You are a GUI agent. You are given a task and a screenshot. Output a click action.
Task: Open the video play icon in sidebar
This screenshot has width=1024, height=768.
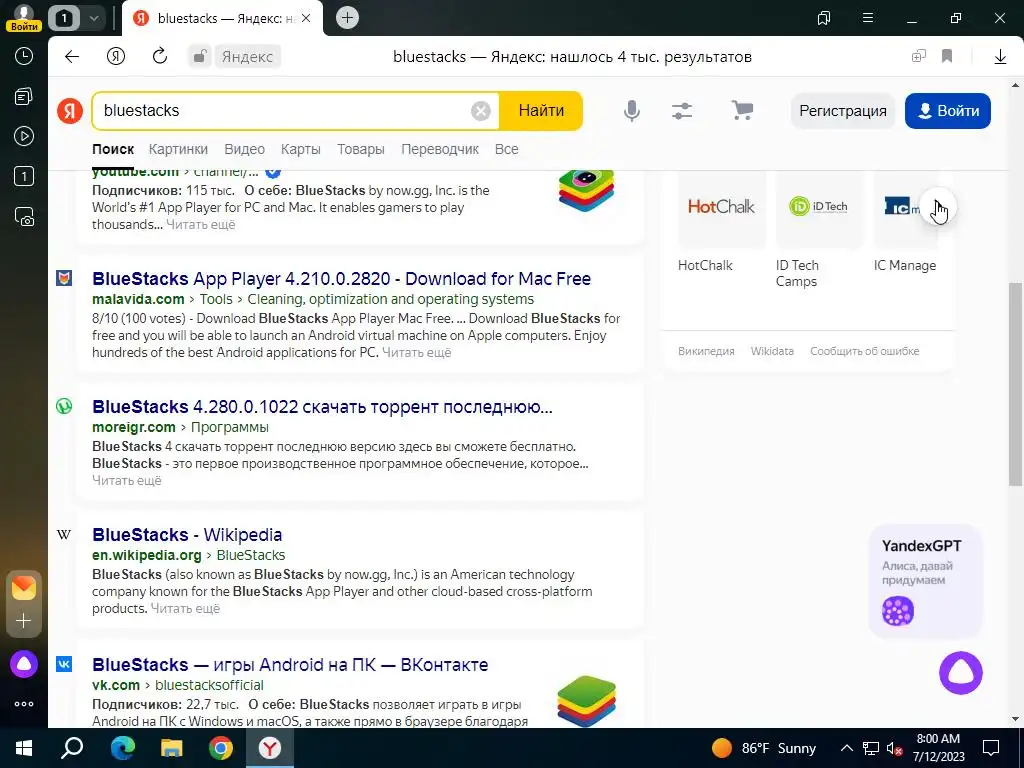24,136
